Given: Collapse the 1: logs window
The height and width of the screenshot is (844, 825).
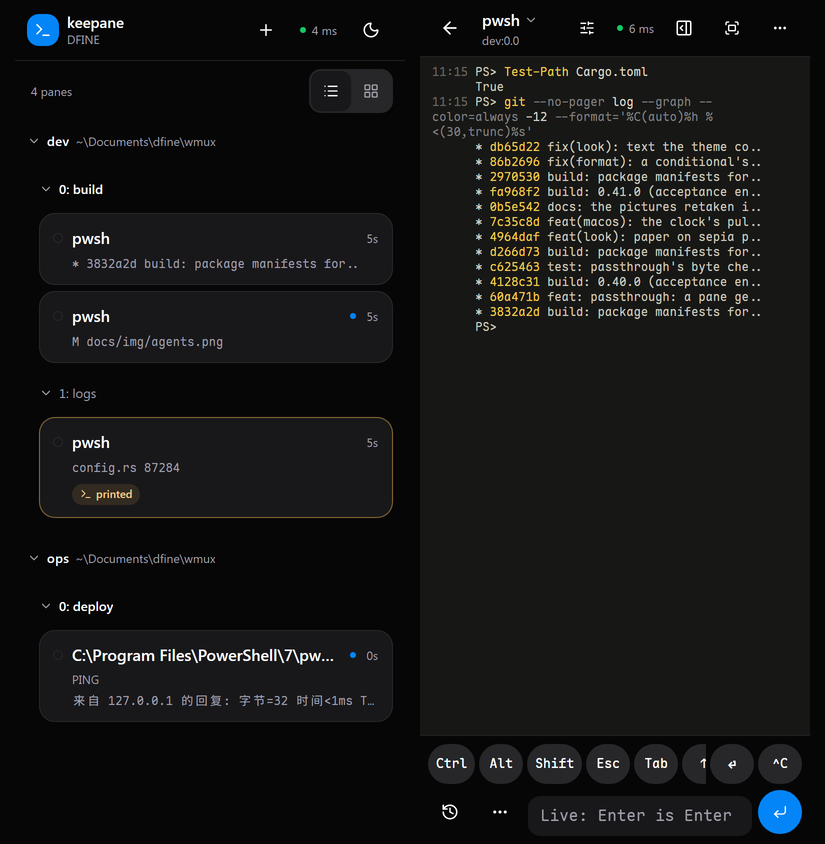Looking at the screenshot, I should (46, 393).
